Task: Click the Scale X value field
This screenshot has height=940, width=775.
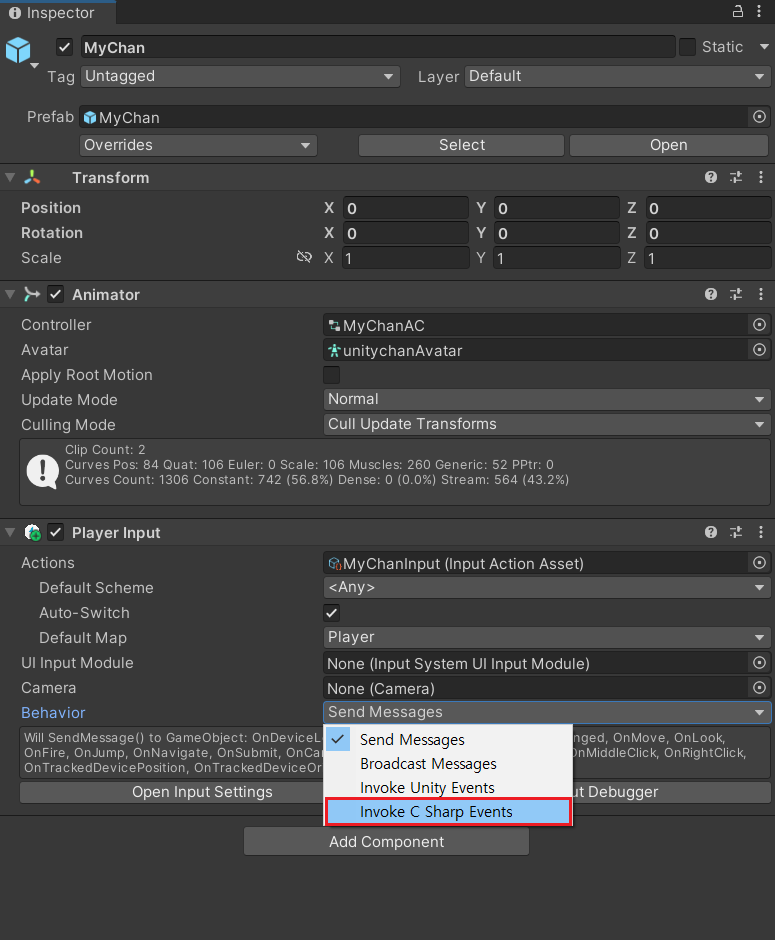Action: point(406,258)
